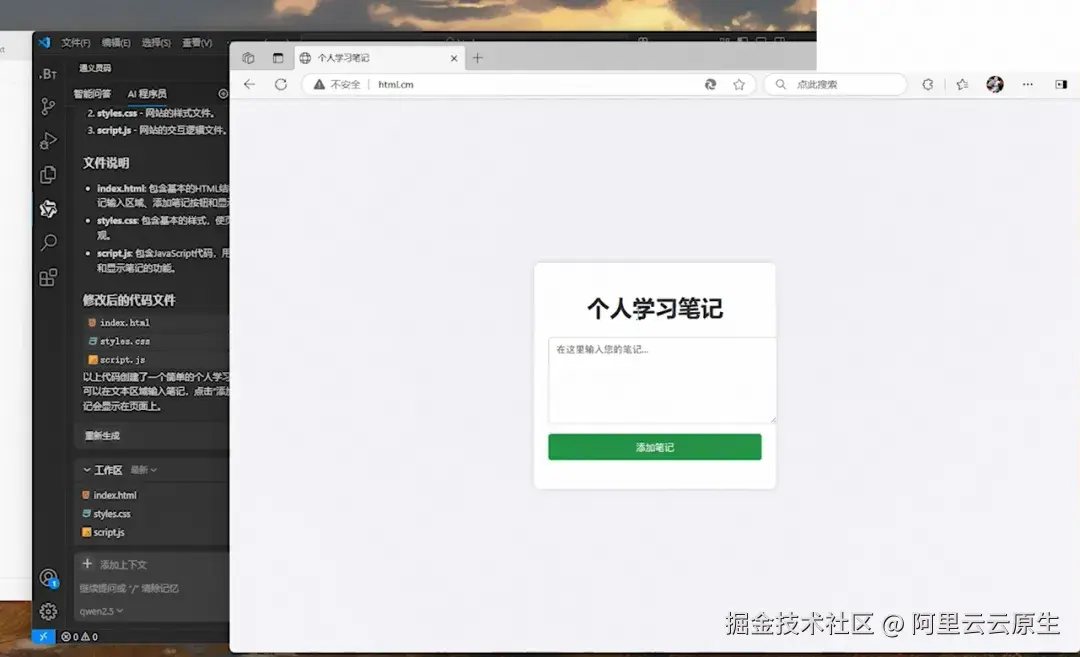Open the Tongyi Lingma AI assistant sidebar icon

click(48, 209)
